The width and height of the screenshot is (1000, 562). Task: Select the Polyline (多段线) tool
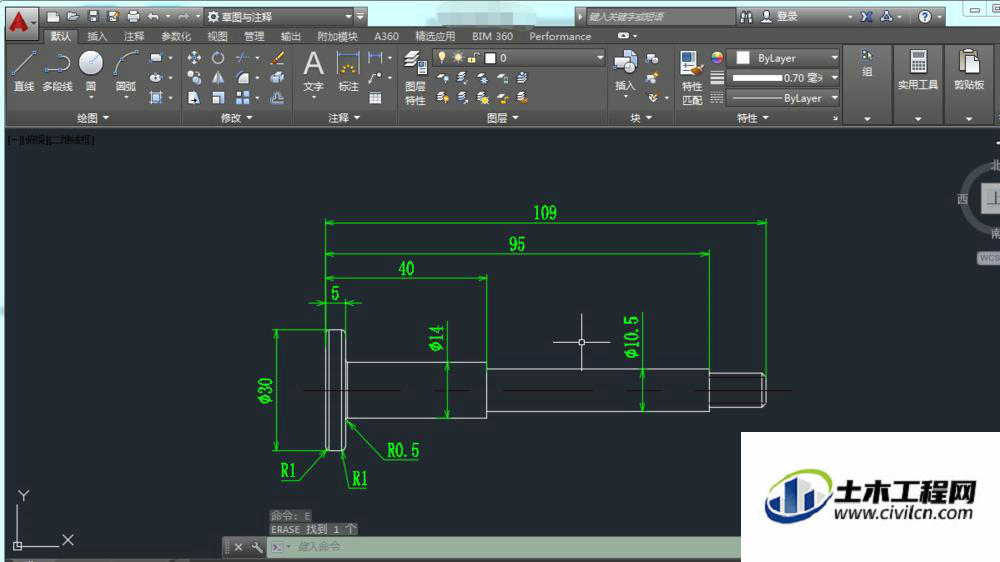pyautogui.click(x=57, y=71)
